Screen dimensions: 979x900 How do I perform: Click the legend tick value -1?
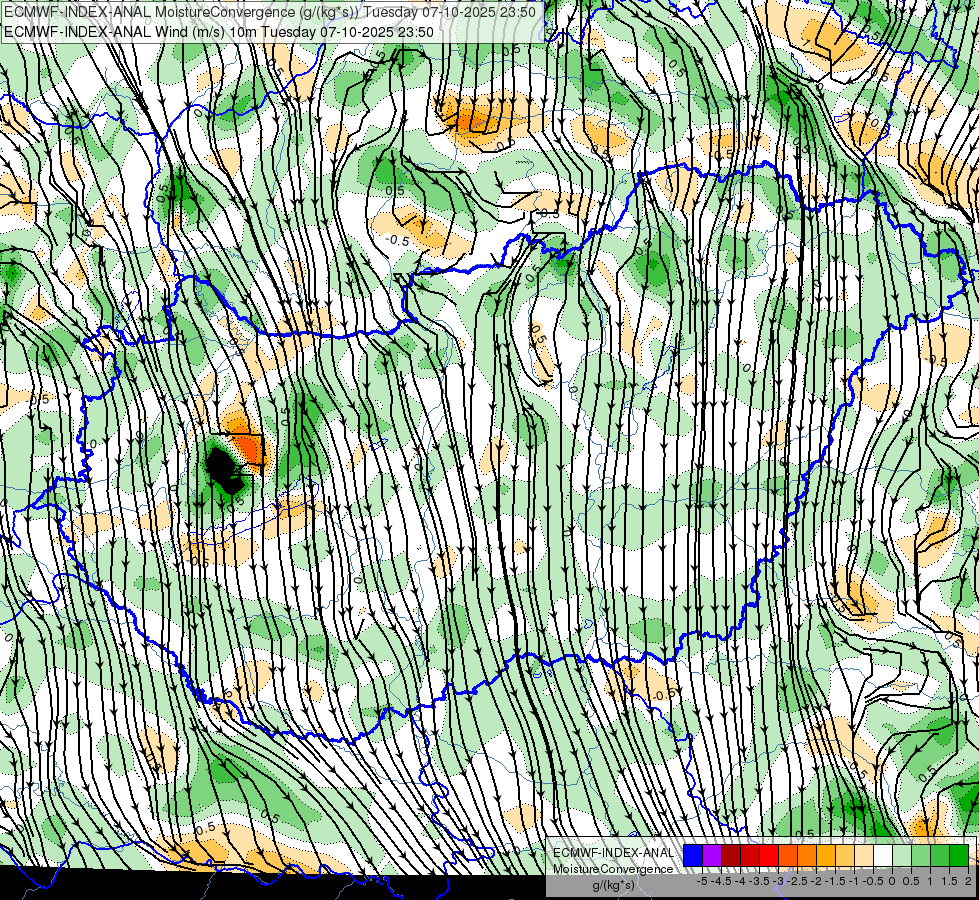pyautogui.click(x=854, y=881)
